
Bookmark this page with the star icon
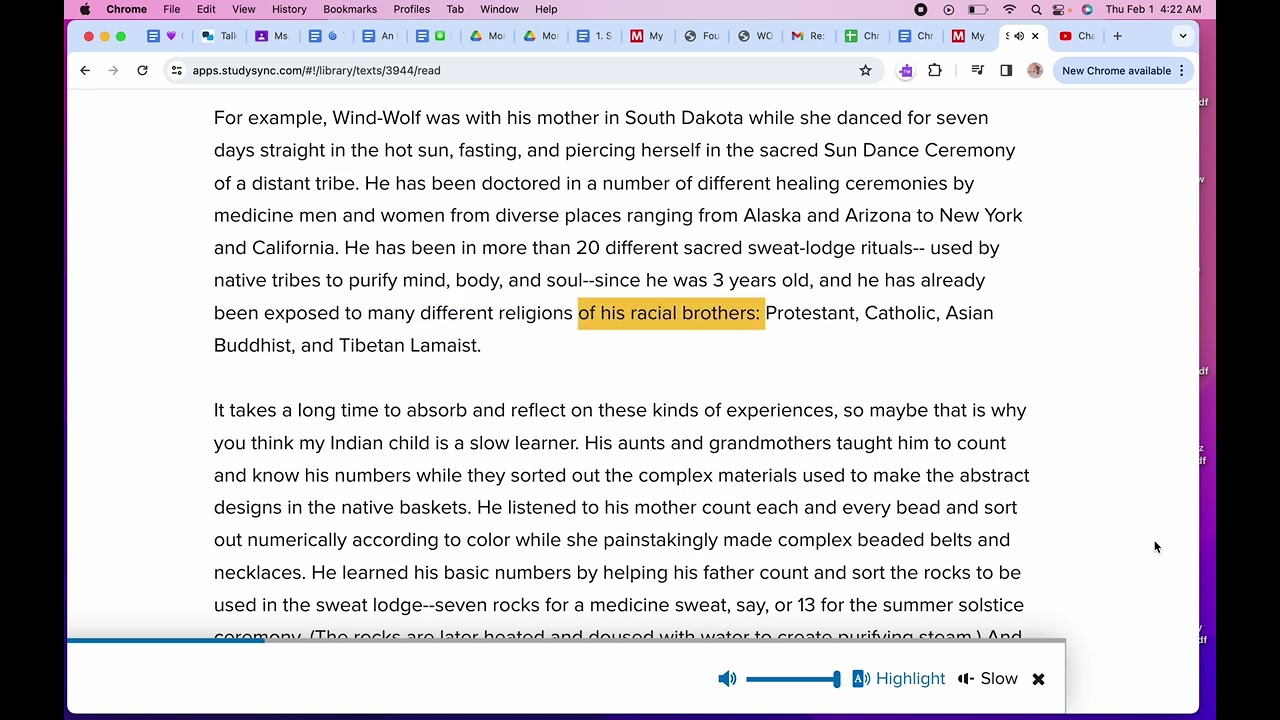[x=865, y=70]
